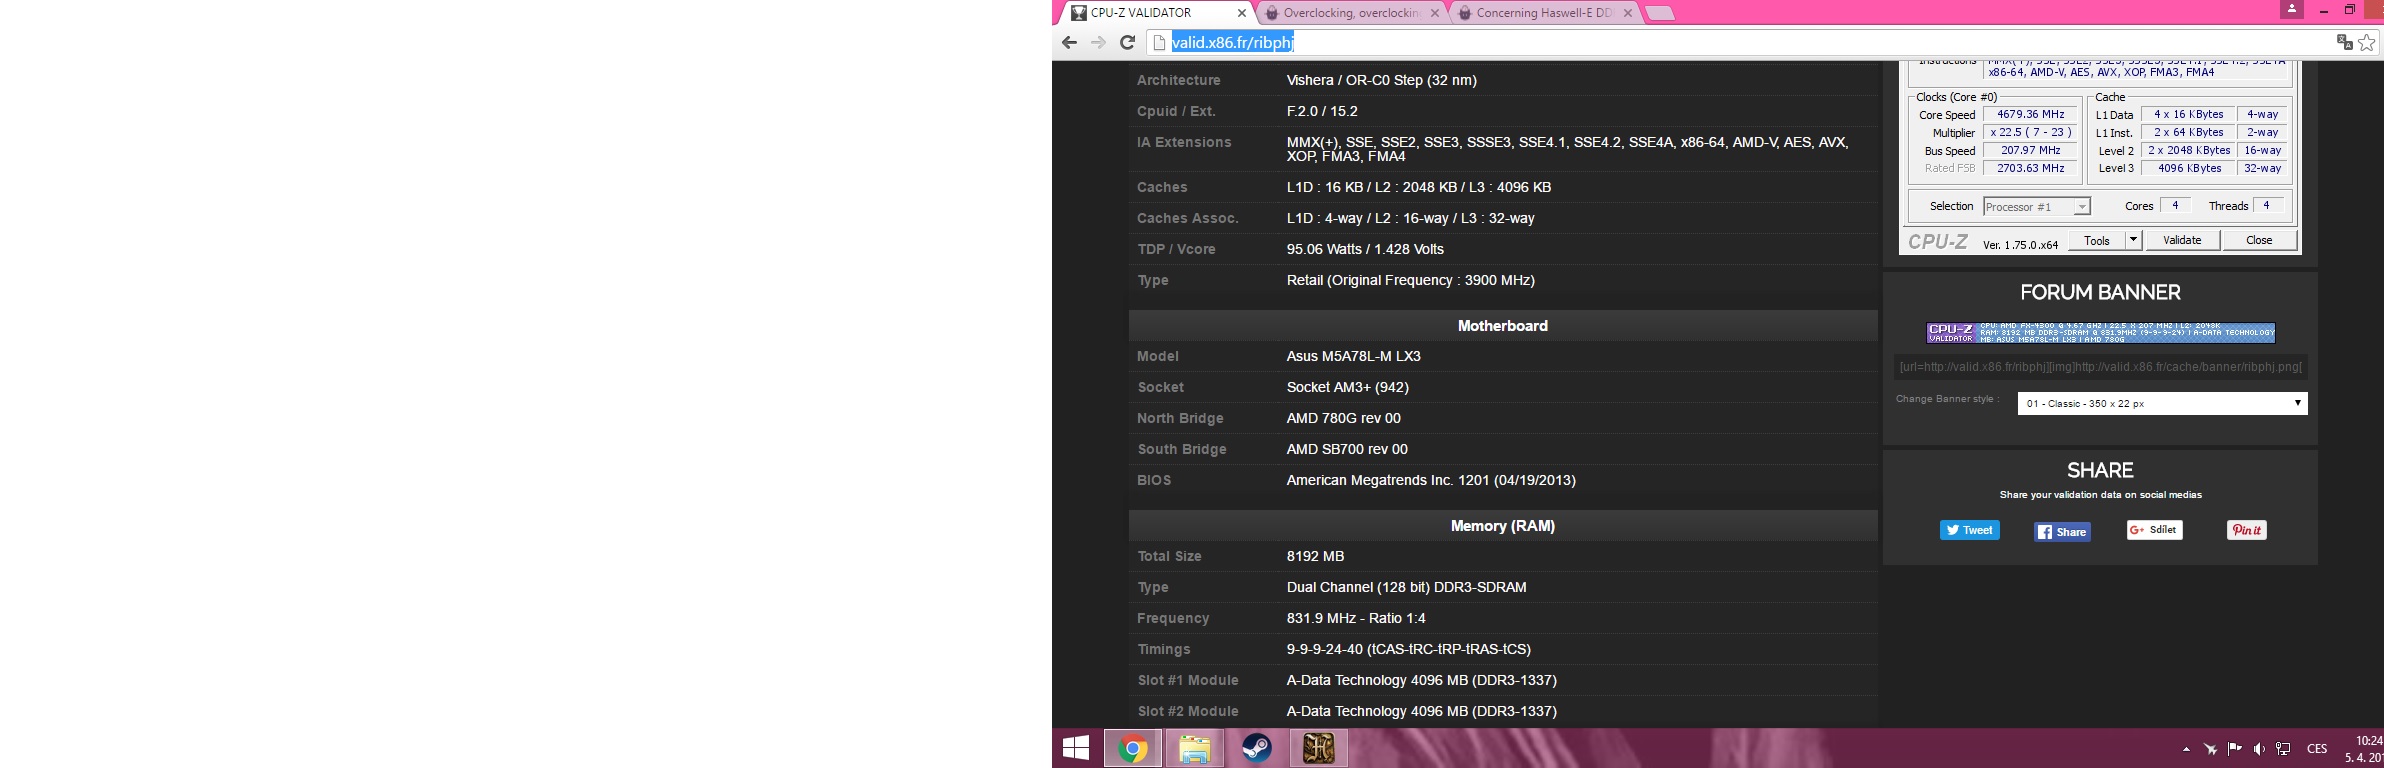Viewport: 2384px width, 768px height.
Task: Click the Memory (RAM) section header
Action: pyautogui.click(x=1502, y=526)
